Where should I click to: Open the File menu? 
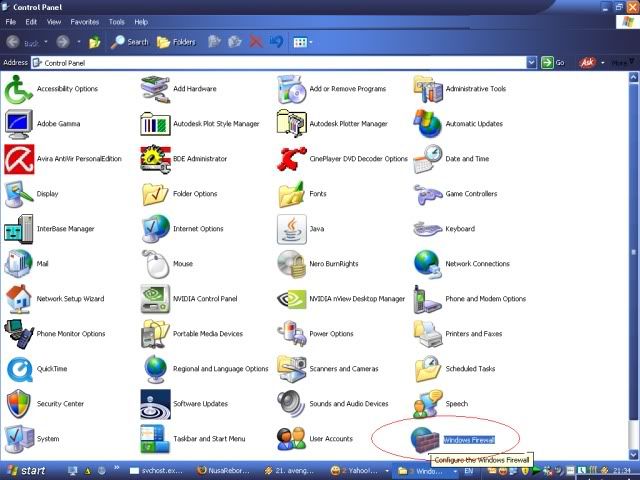pyautogui.click(x=11, y=22)
